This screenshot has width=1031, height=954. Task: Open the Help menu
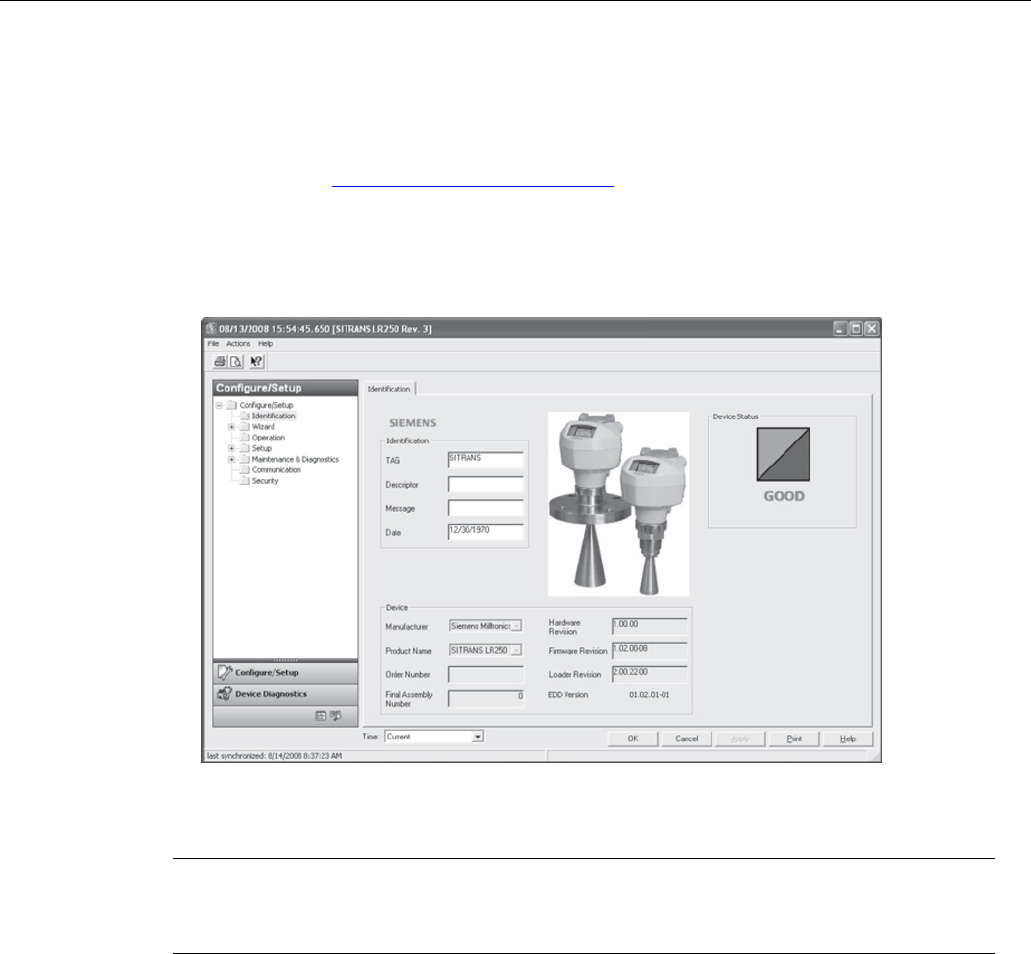coord(266,344)
